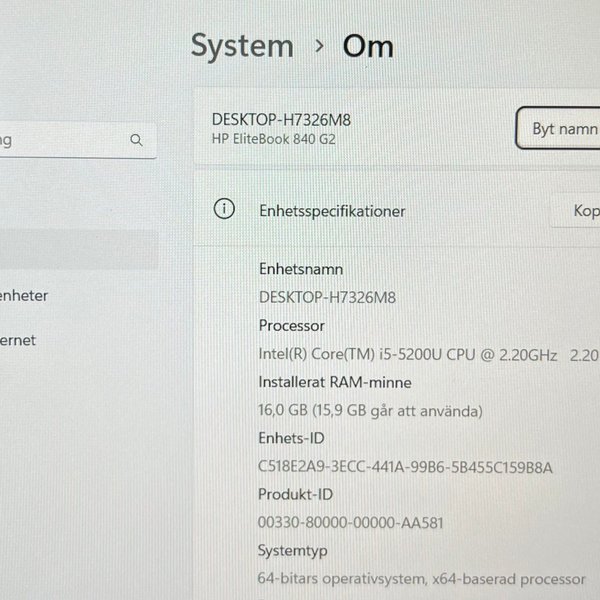Click the info icon beside Enhetsspecifikationer

click(224, 209)
